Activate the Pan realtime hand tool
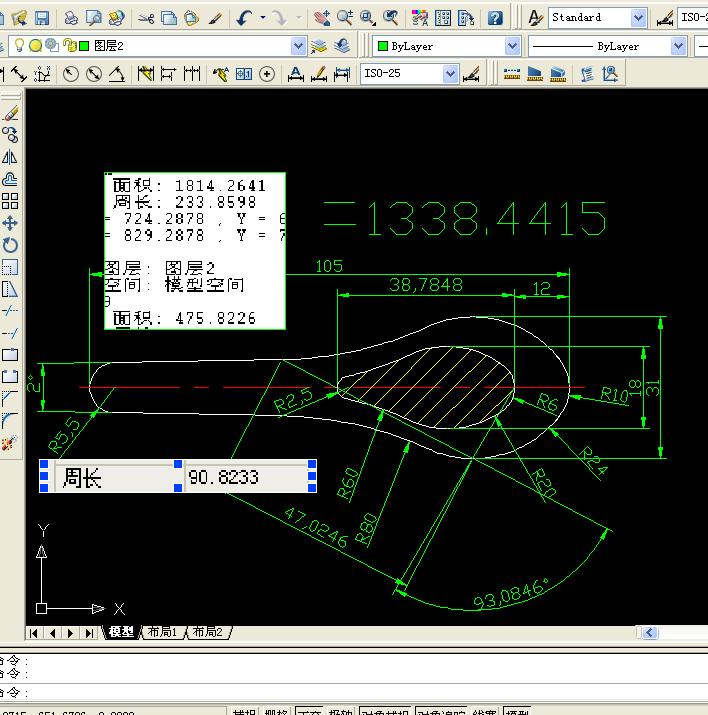The width and height of the screenshot is (708, 715). point(322,18)
